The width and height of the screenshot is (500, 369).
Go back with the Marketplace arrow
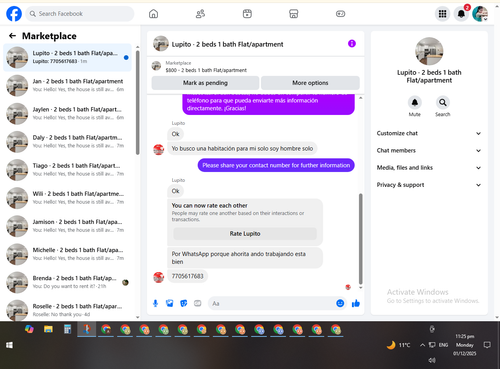click(13, 36)
